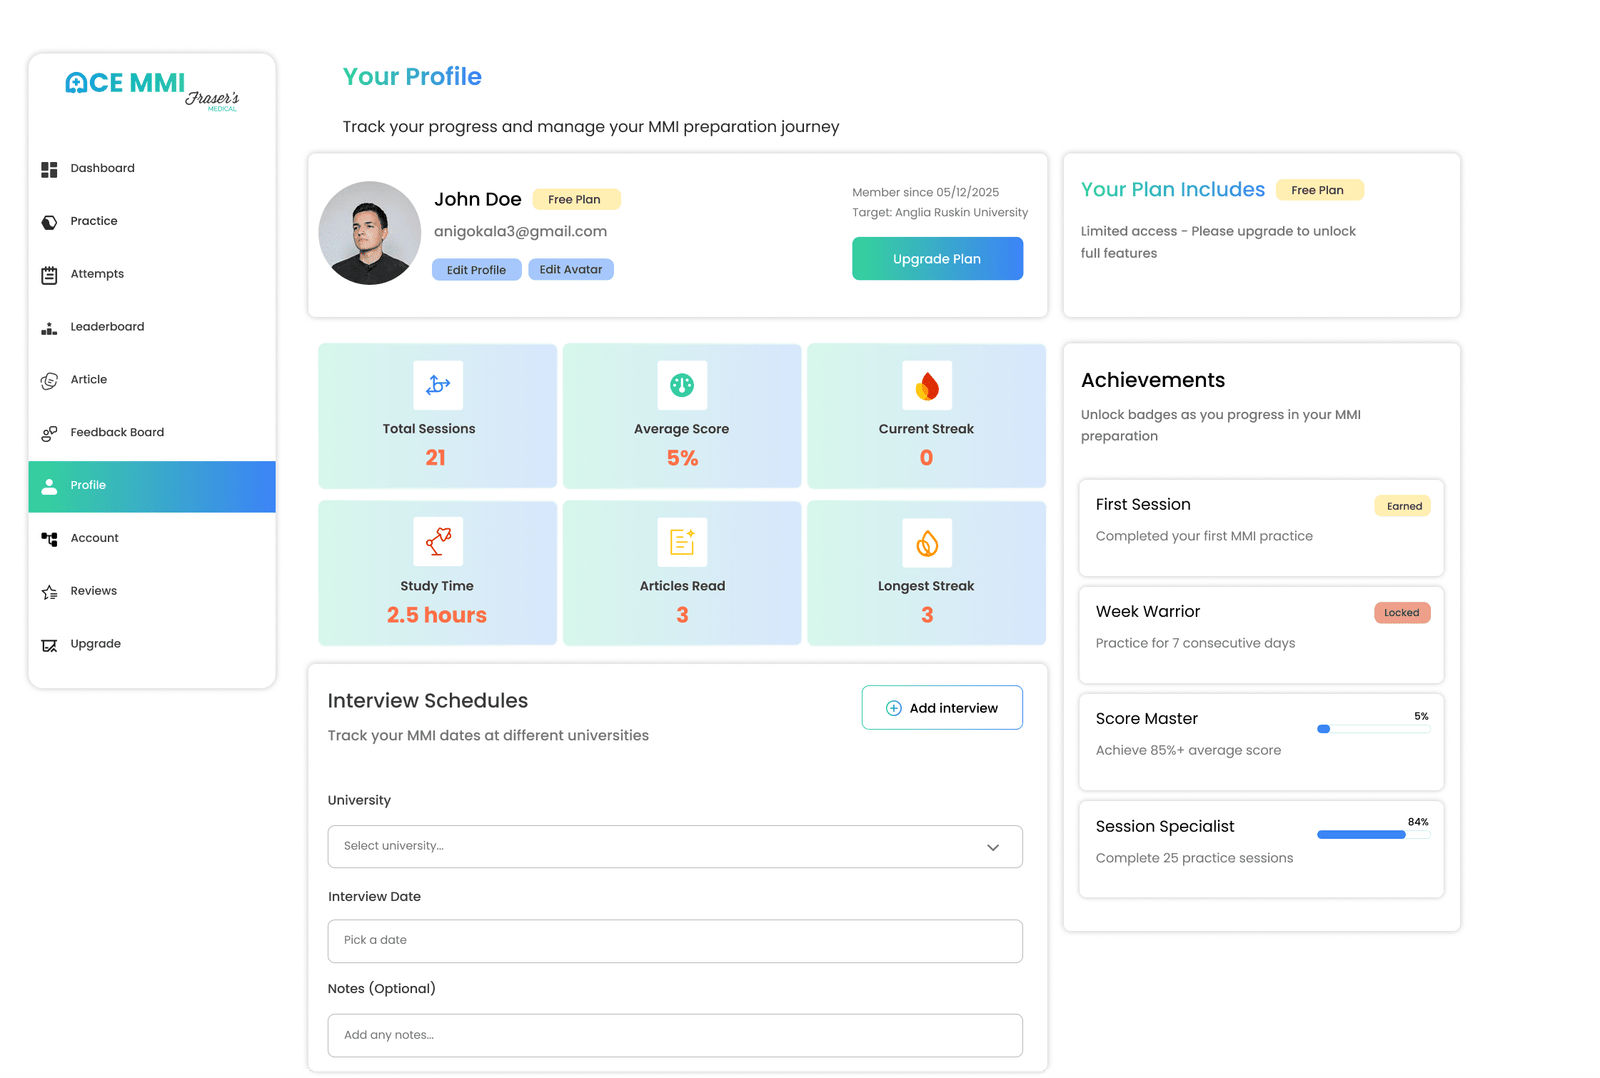This screenshot has width=1600, height=1078.
Task: Click the Articles Read note icon
Action: (682, 542)
